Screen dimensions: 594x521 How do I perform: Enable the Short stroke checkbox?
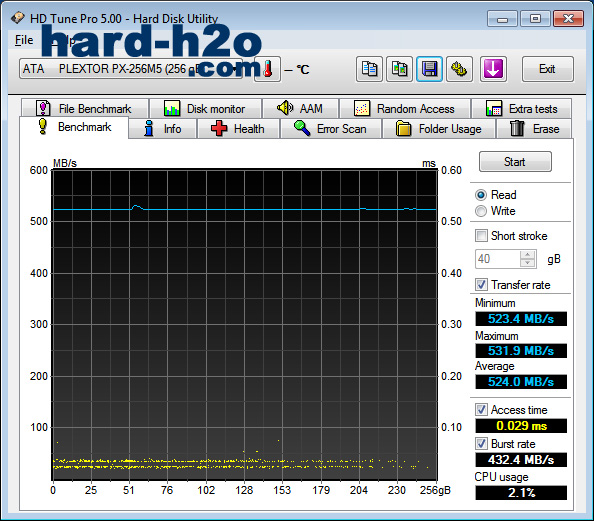coord(481,236)
